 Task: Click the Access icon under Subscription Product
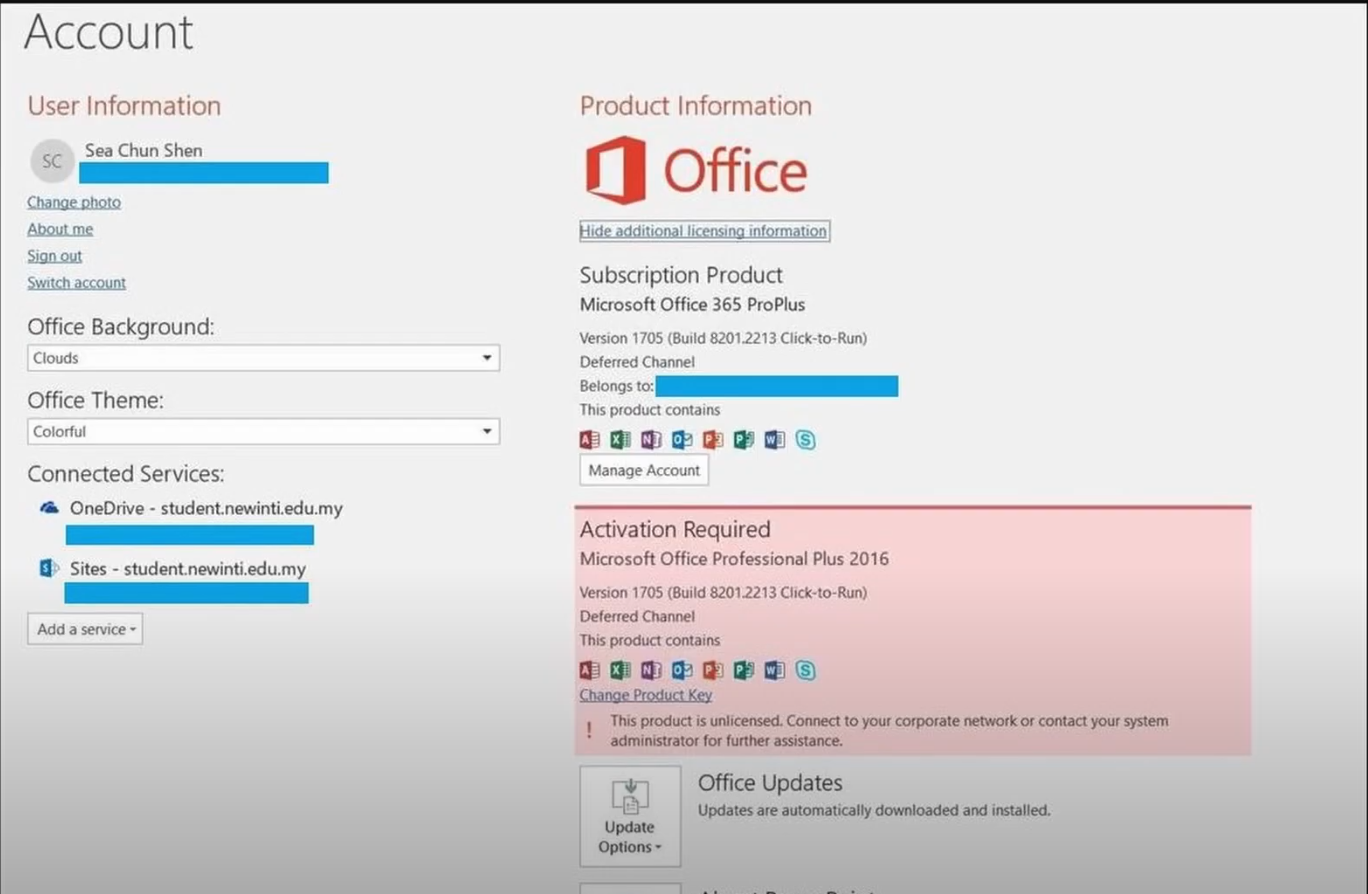[590, 440]
